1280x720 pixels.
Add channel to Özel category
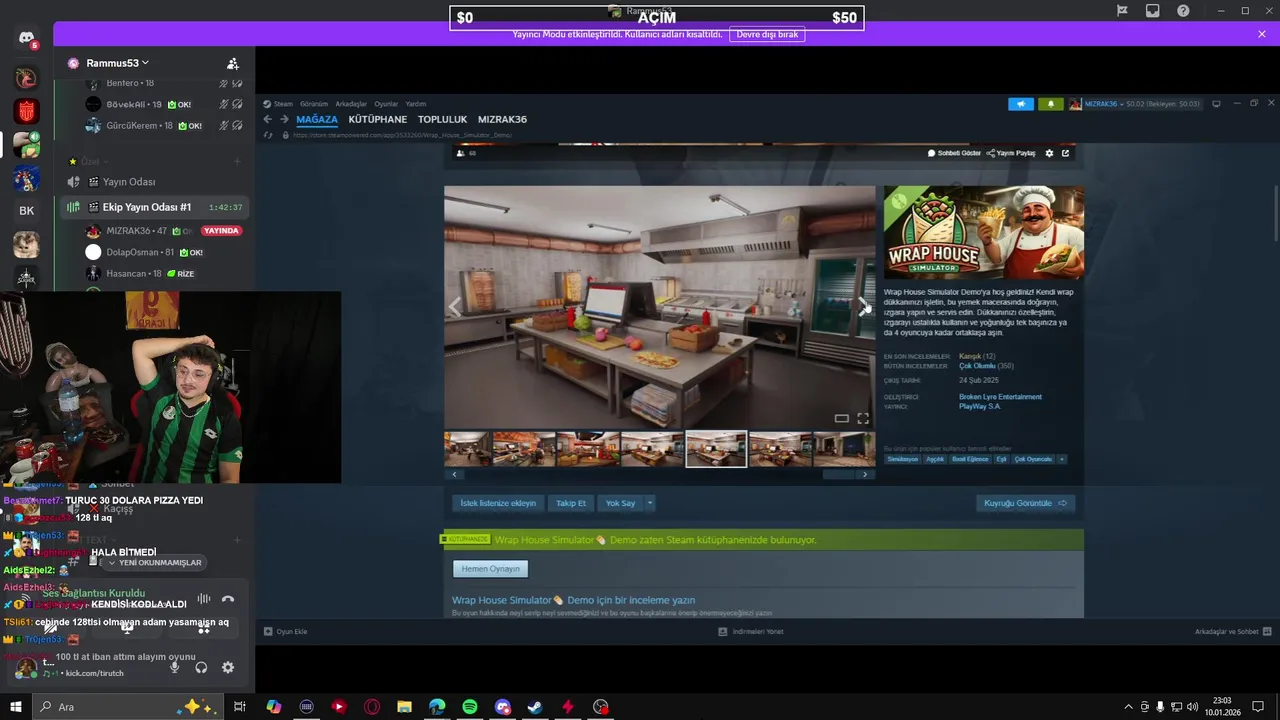pyautogui.click(x=237, y=161)
